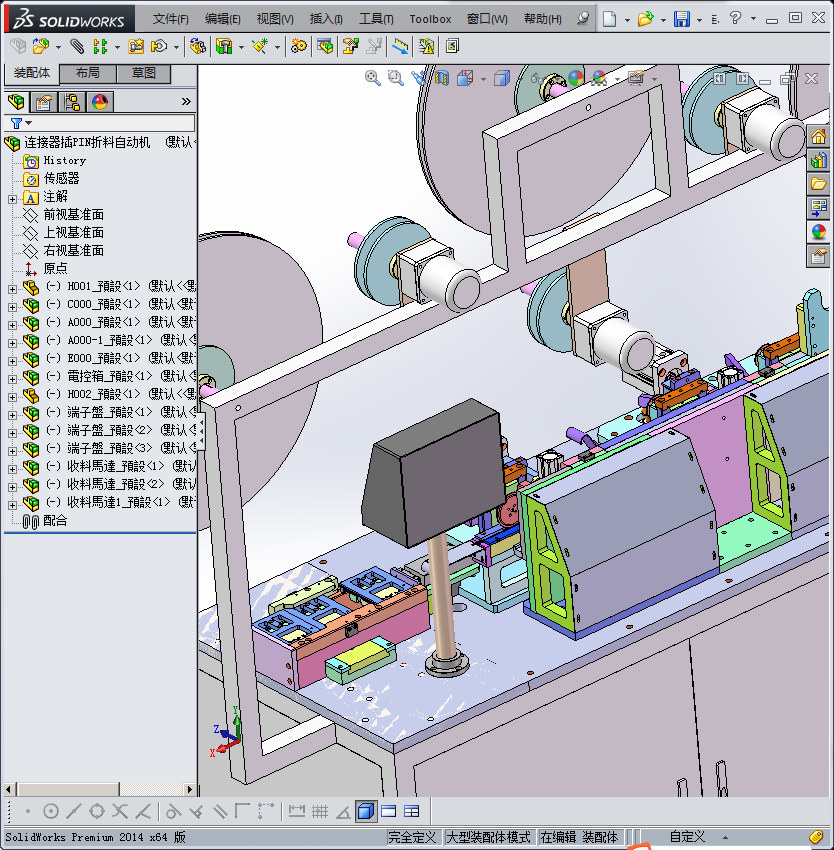
Task: Toggle the Quadrant snap icon
Action: [x=97, y=811]
